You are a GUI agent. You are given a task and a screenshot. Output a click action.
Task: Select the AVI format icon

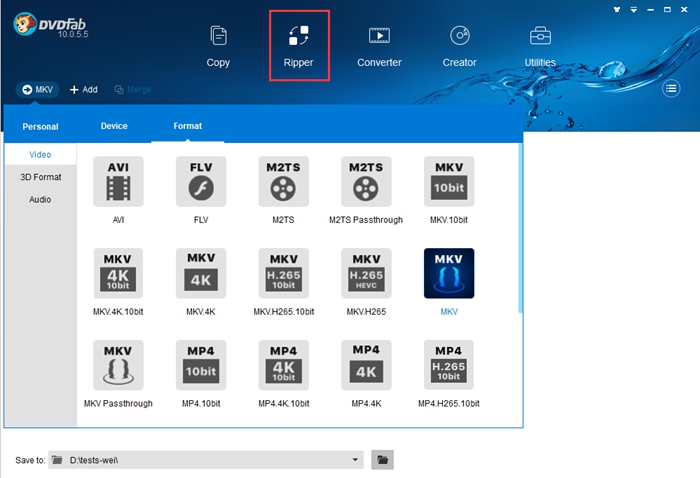(118, 182)
